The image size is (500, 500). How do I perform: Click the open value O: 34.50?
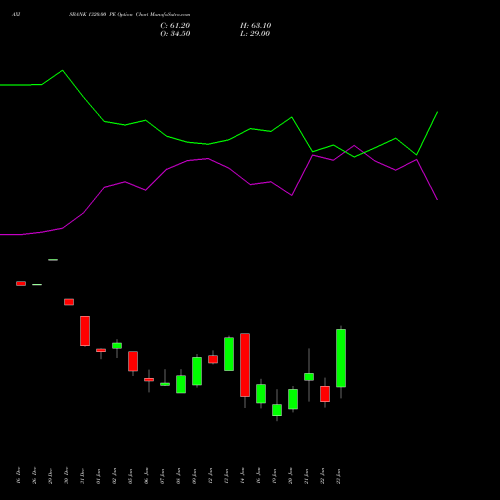175,34
